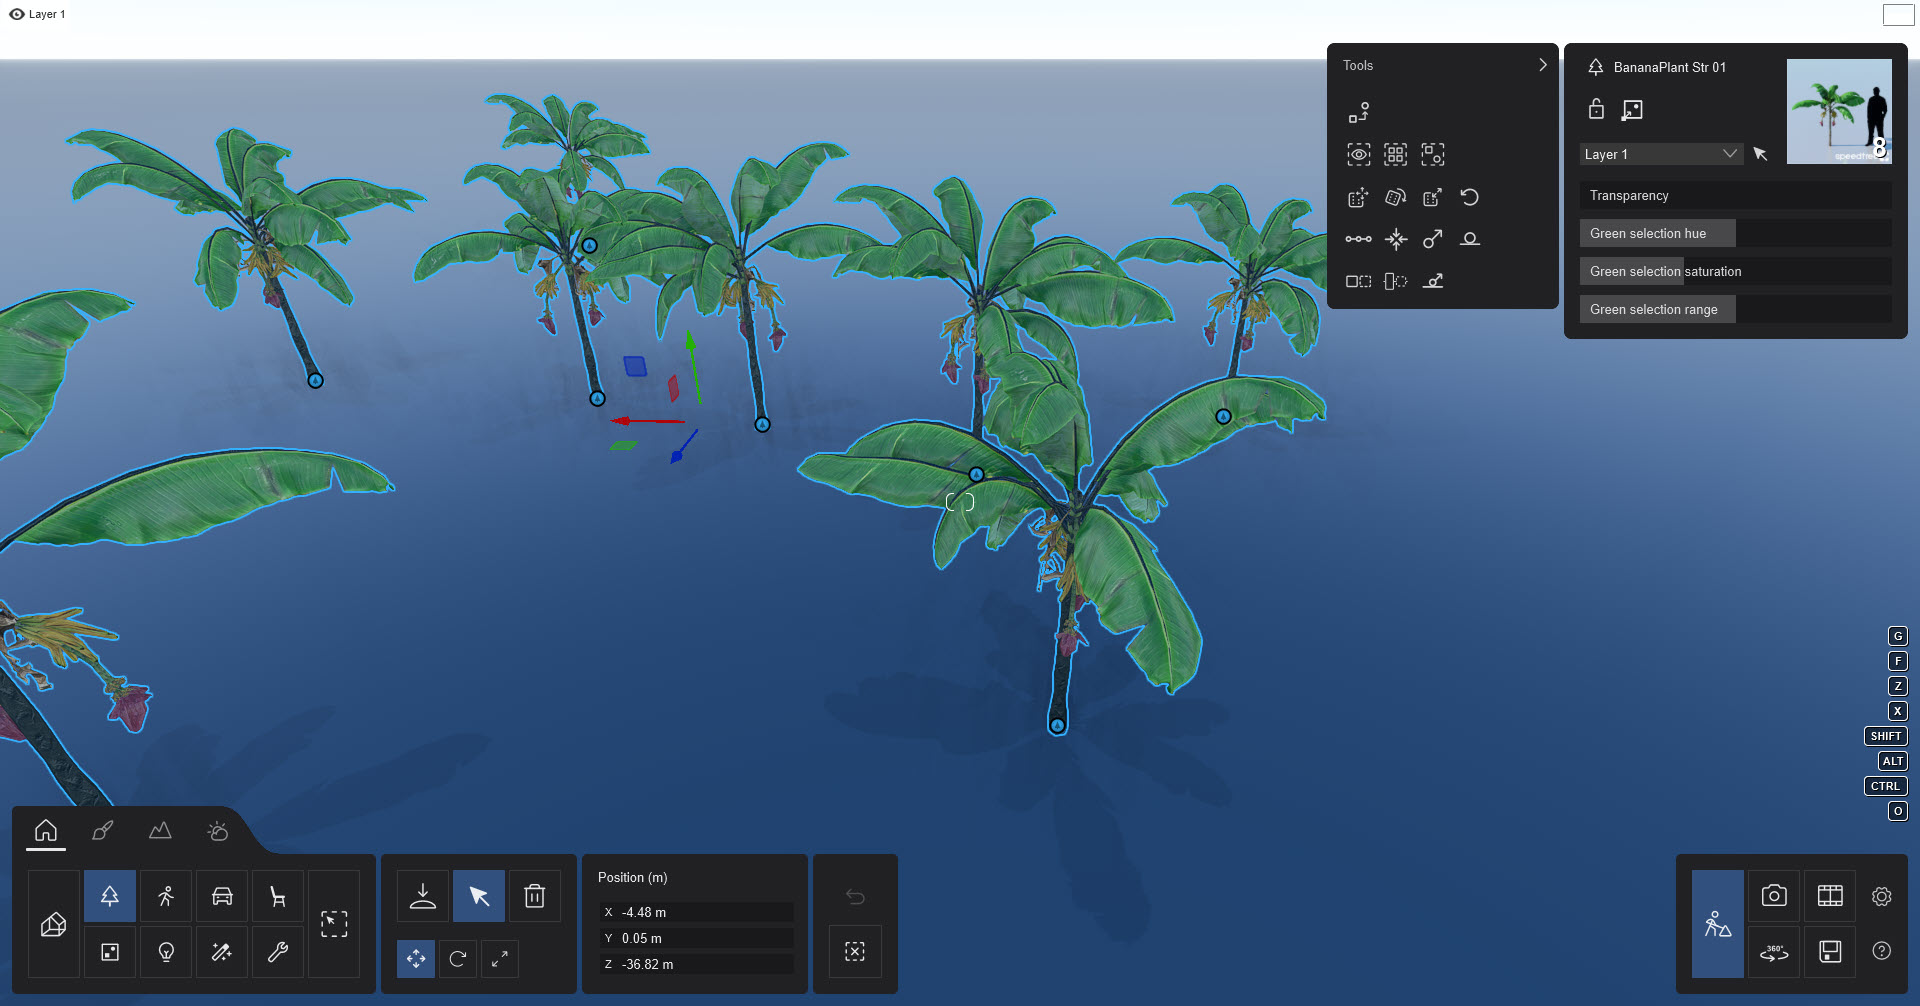Adjust the Green selection hue slider
Screen dimensions: 1920x1006
[x=1735, y=233]
